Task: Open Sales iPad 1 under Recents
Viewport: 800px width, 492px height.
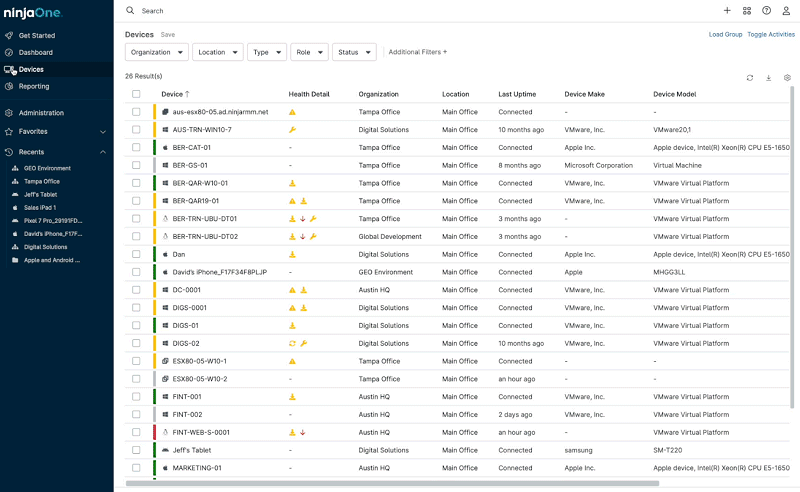Action: (40, 207)
